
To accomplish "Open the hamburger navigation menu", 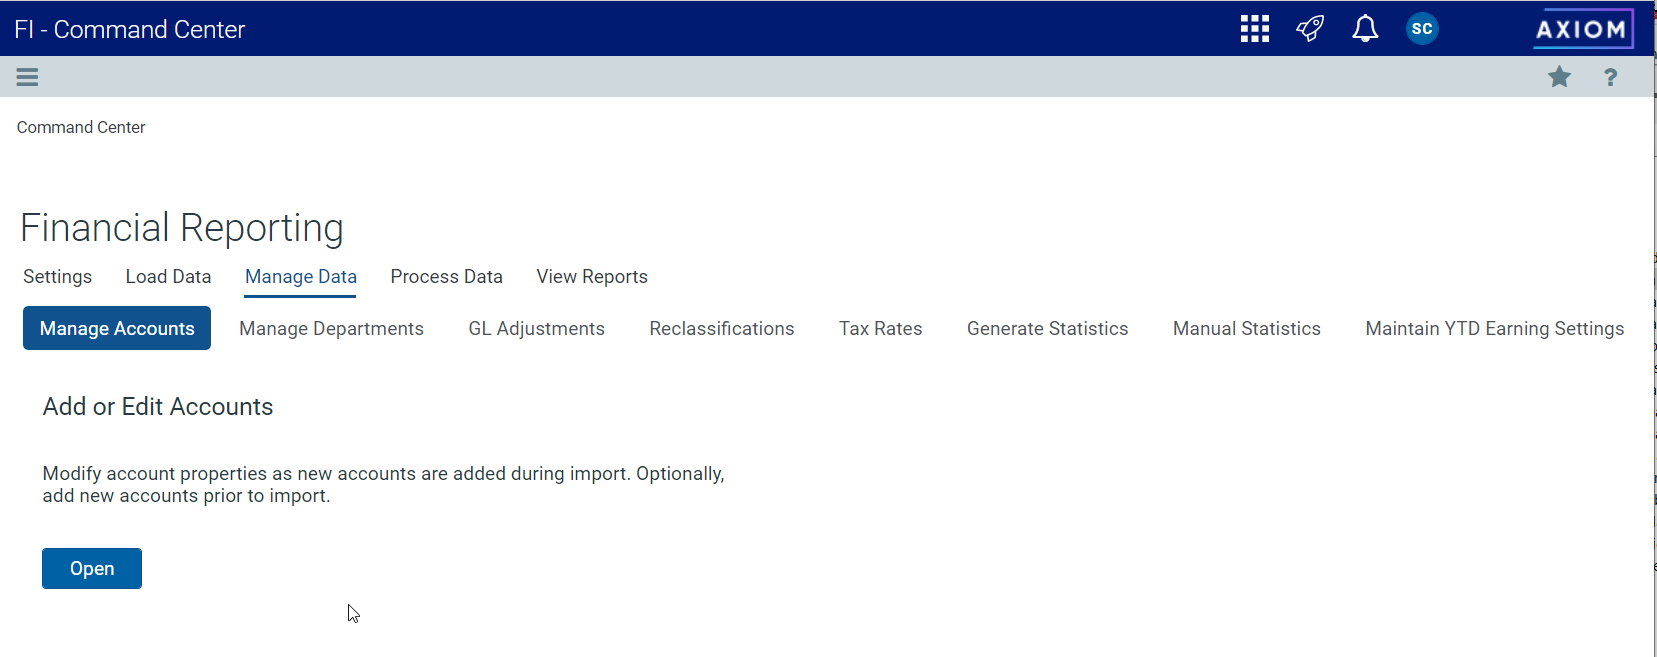I will tap(27, 77).
